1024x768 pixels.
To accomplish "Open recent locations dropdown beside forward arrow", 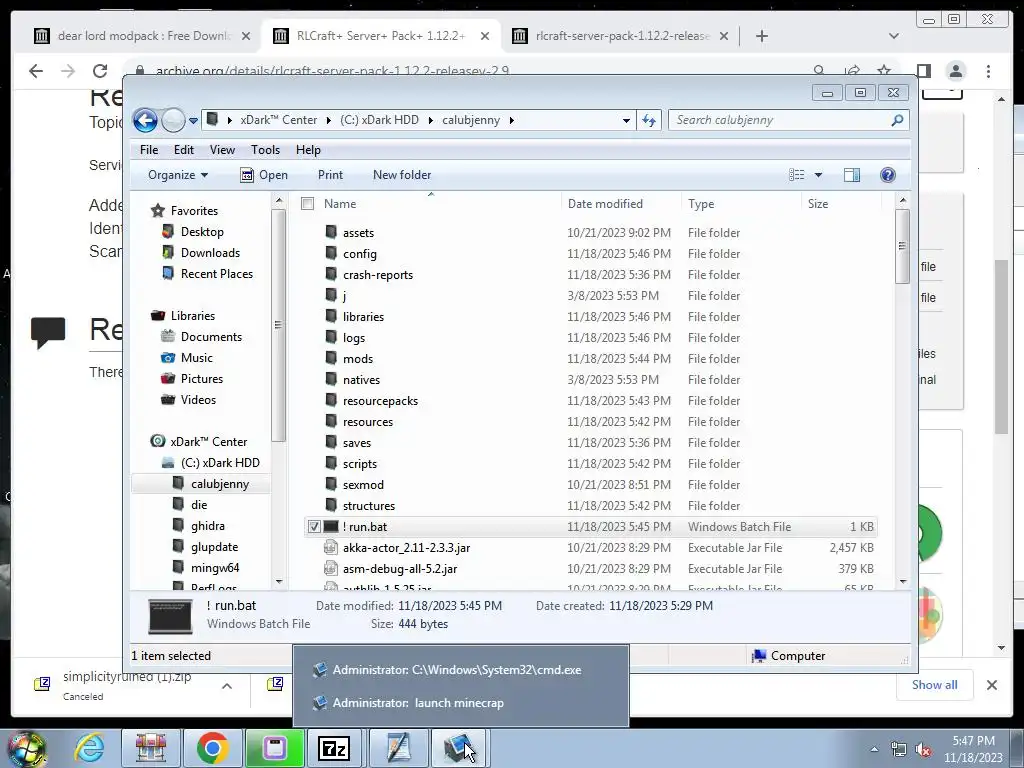I will coord(193,121).
